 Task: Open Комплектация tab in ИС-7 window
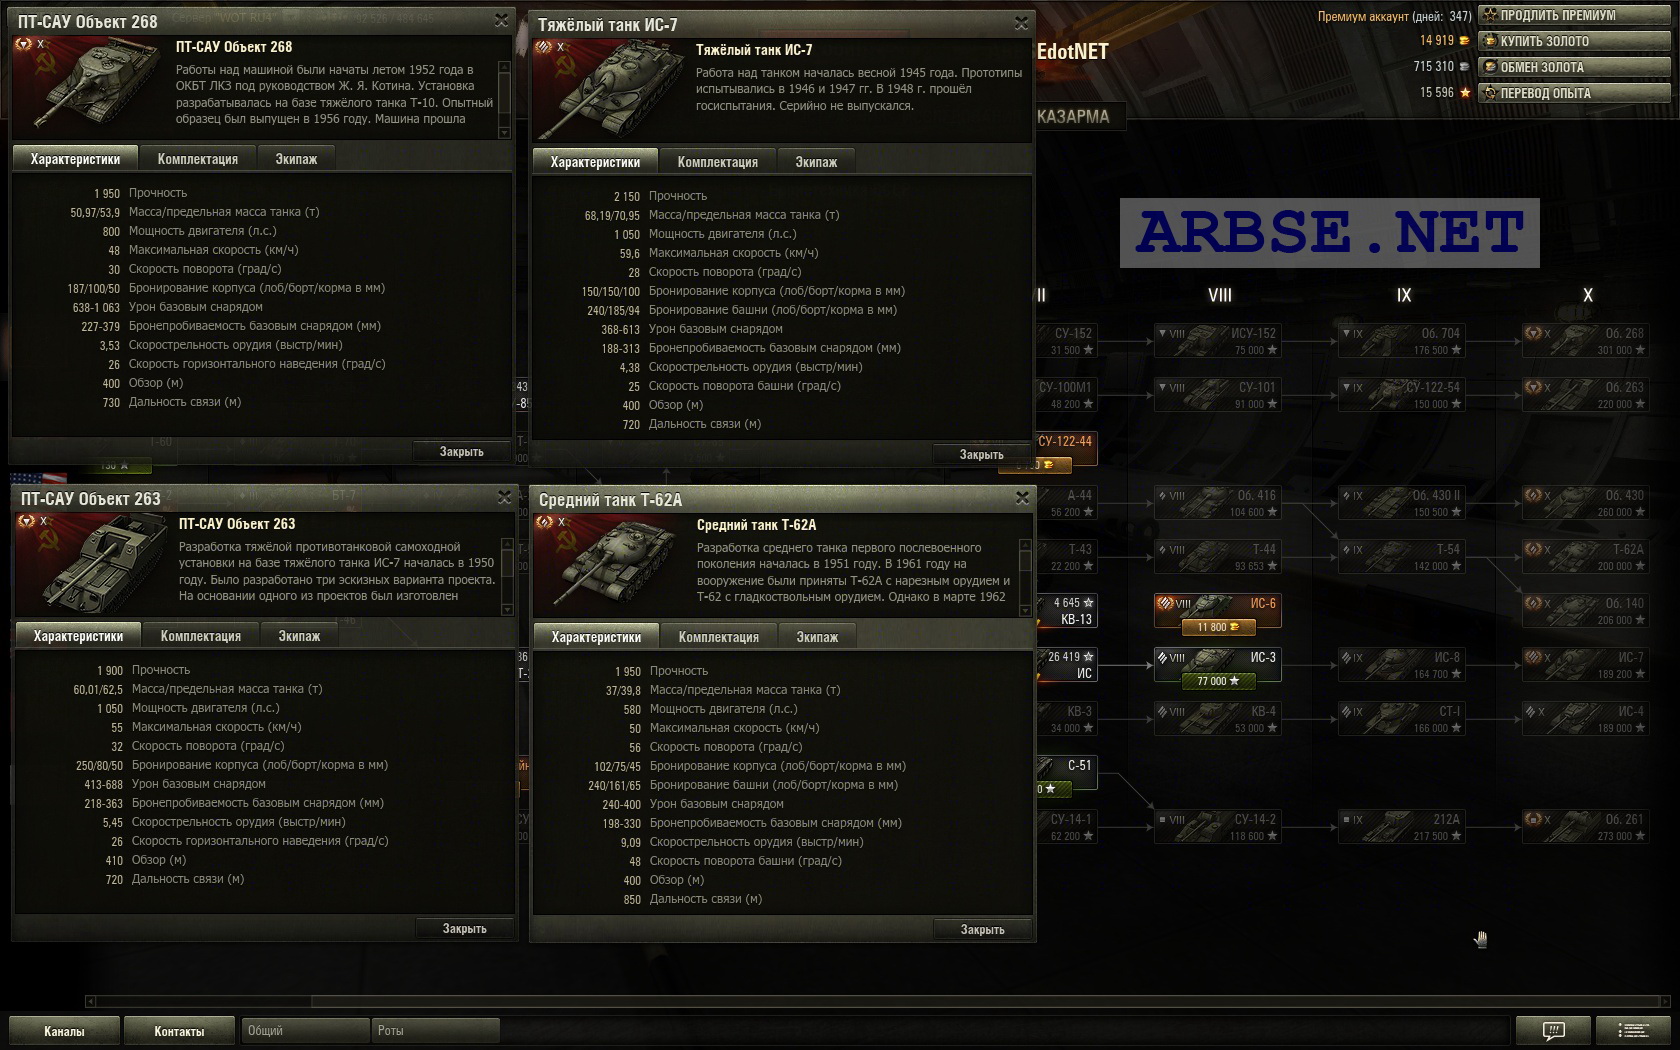point(717,162)
